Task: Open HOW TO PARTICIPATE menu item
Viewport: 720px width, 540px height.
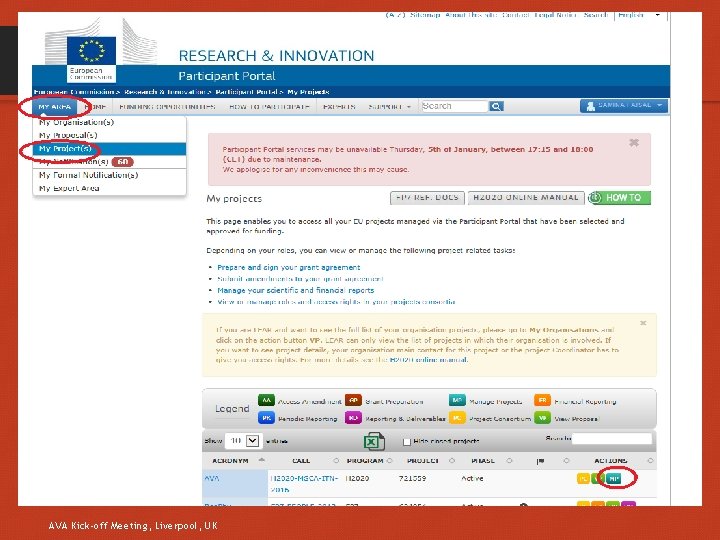Action: 270,107
